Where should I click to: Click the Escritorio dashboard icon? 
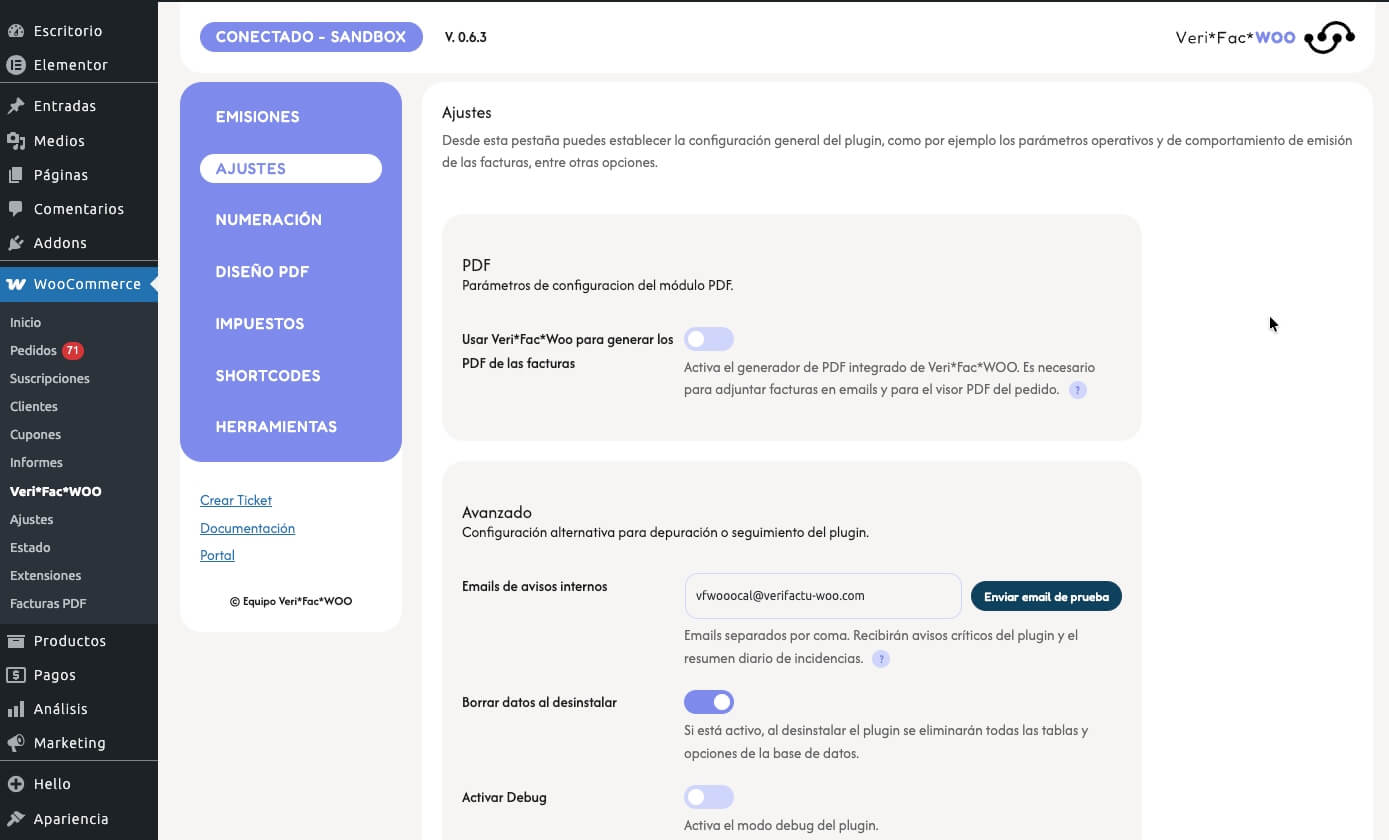(16, 31)
